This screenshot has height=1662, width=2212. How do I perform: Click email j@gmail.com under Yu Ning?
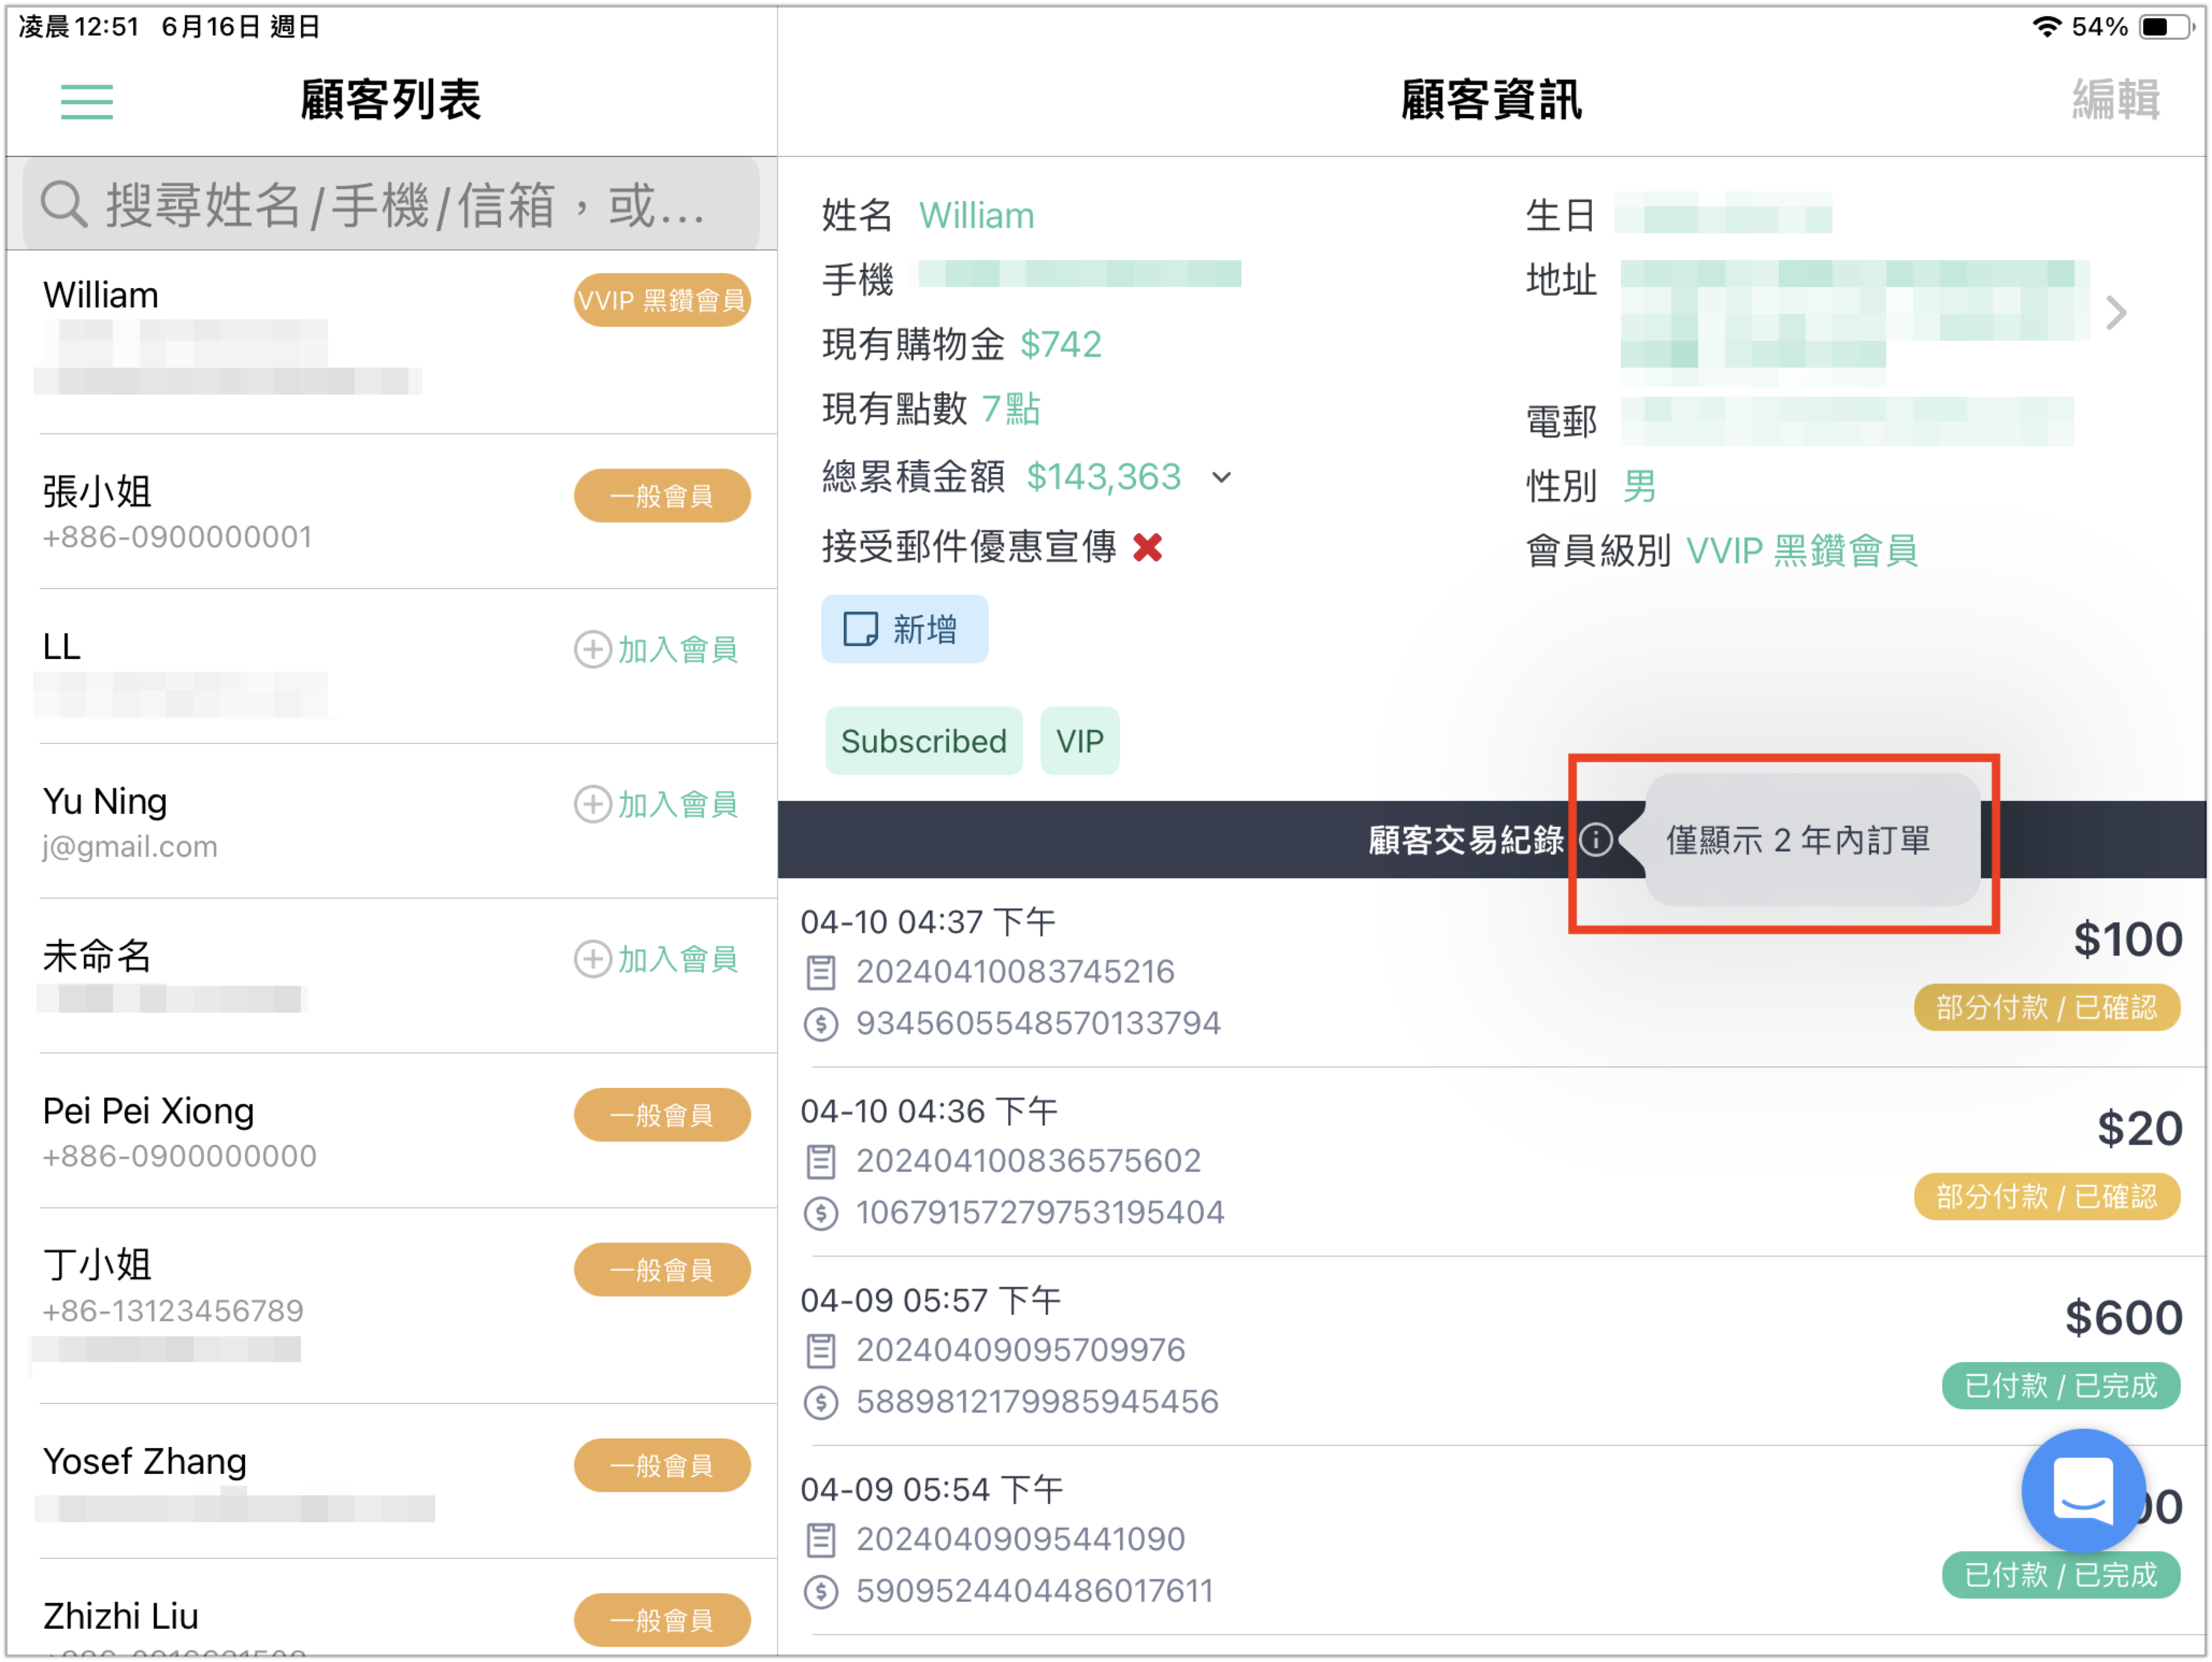click(x=130, y=846)
